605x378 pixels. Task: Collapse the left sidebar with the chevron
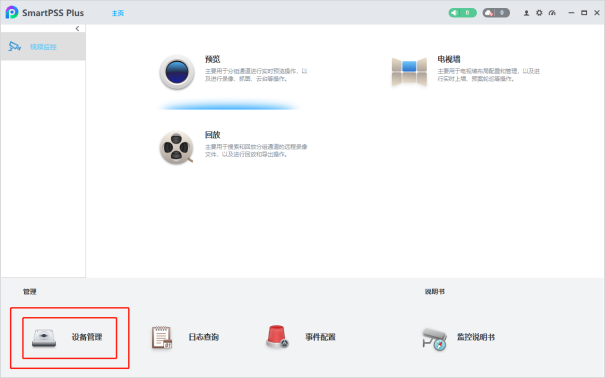pyautogui.click(x=78, y=29)
